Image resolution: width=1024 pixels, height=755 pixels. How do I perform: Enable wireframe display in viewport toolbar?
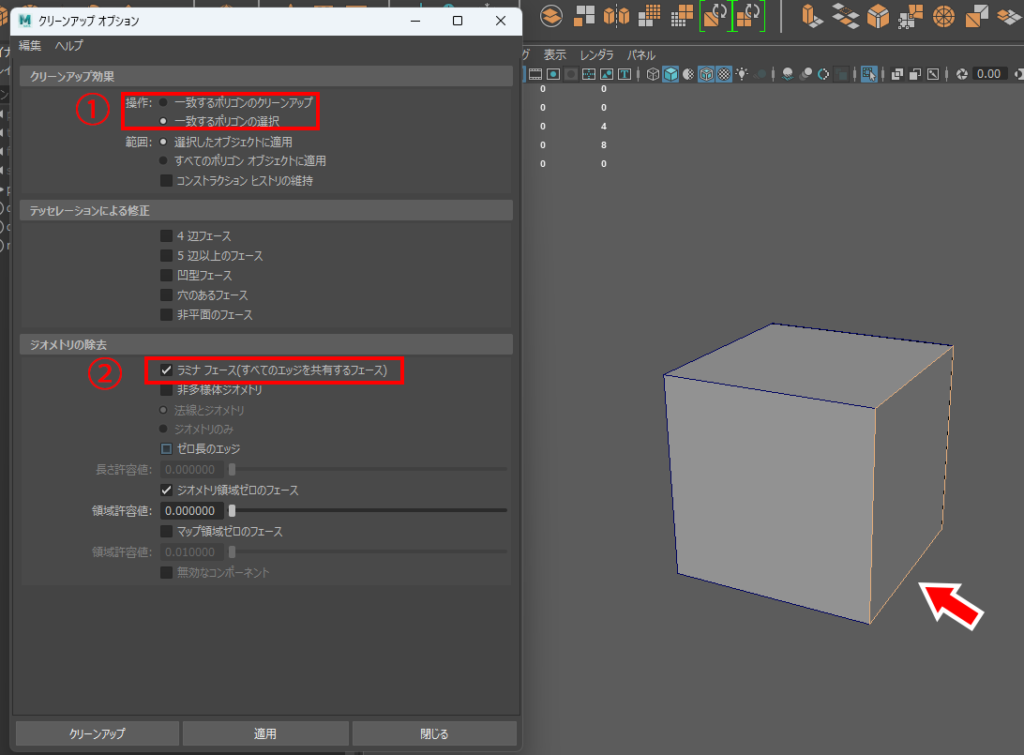tap(653, 74)
